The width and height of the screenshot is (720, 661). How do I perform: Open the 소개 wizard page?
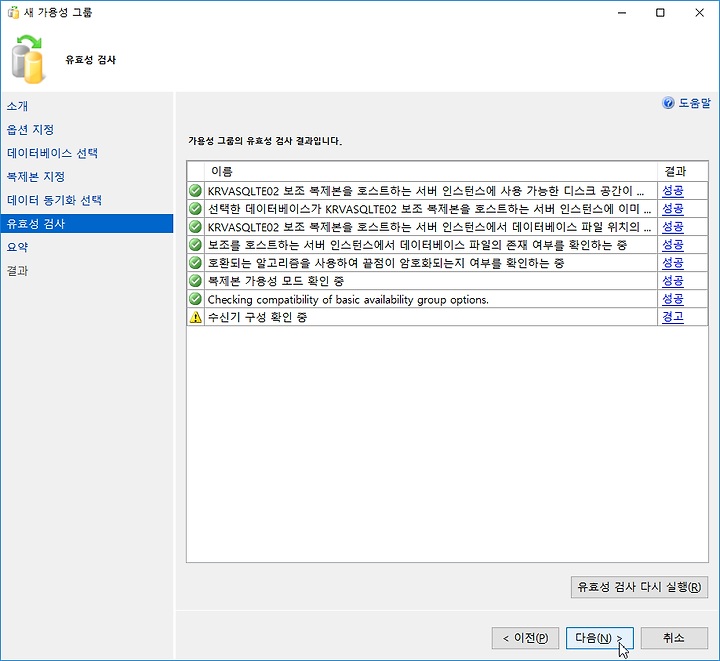point(17,106)
